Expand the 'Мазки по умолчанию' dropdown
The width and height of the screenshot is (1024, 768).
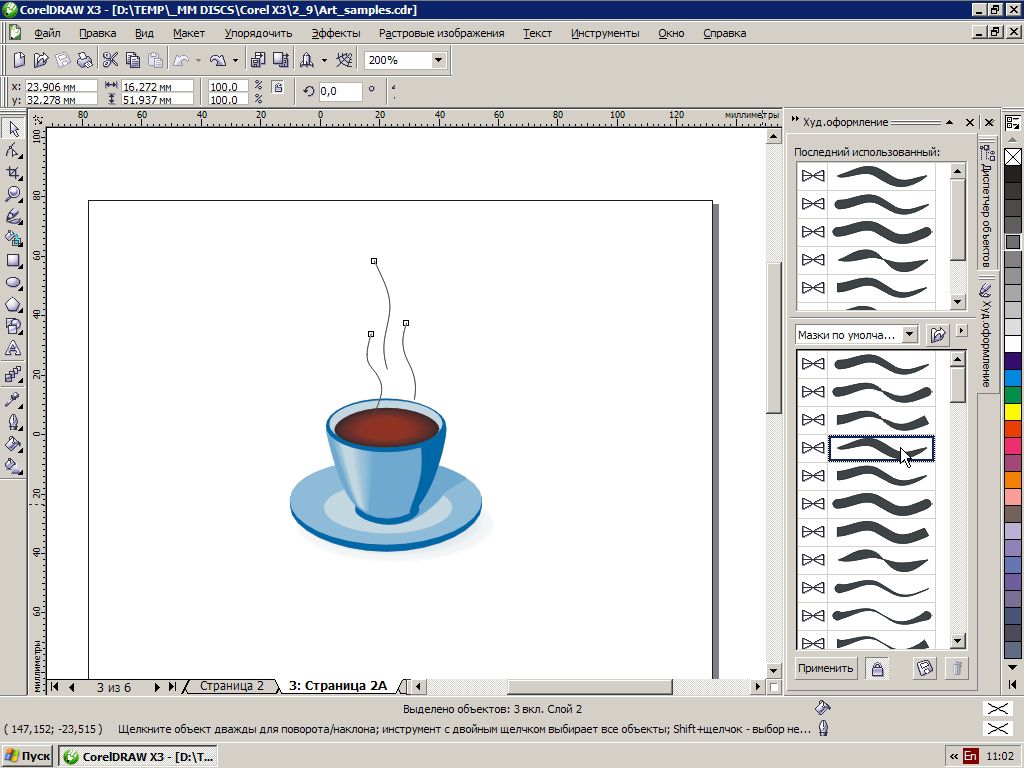[909, 334]
